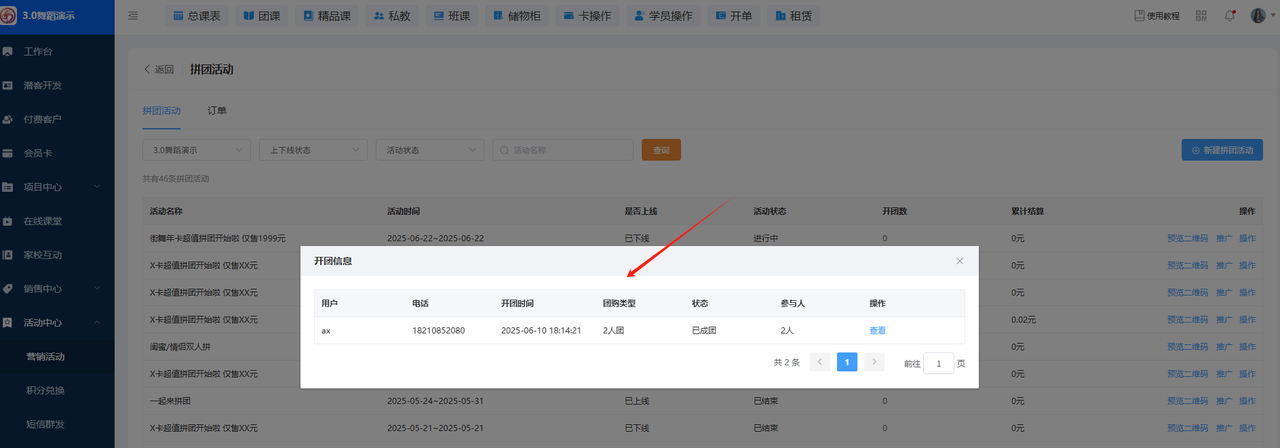Click the 使用教程 tutorial icon
The height and width of the screenshot is (448, 1280).
pos(1139,16)
